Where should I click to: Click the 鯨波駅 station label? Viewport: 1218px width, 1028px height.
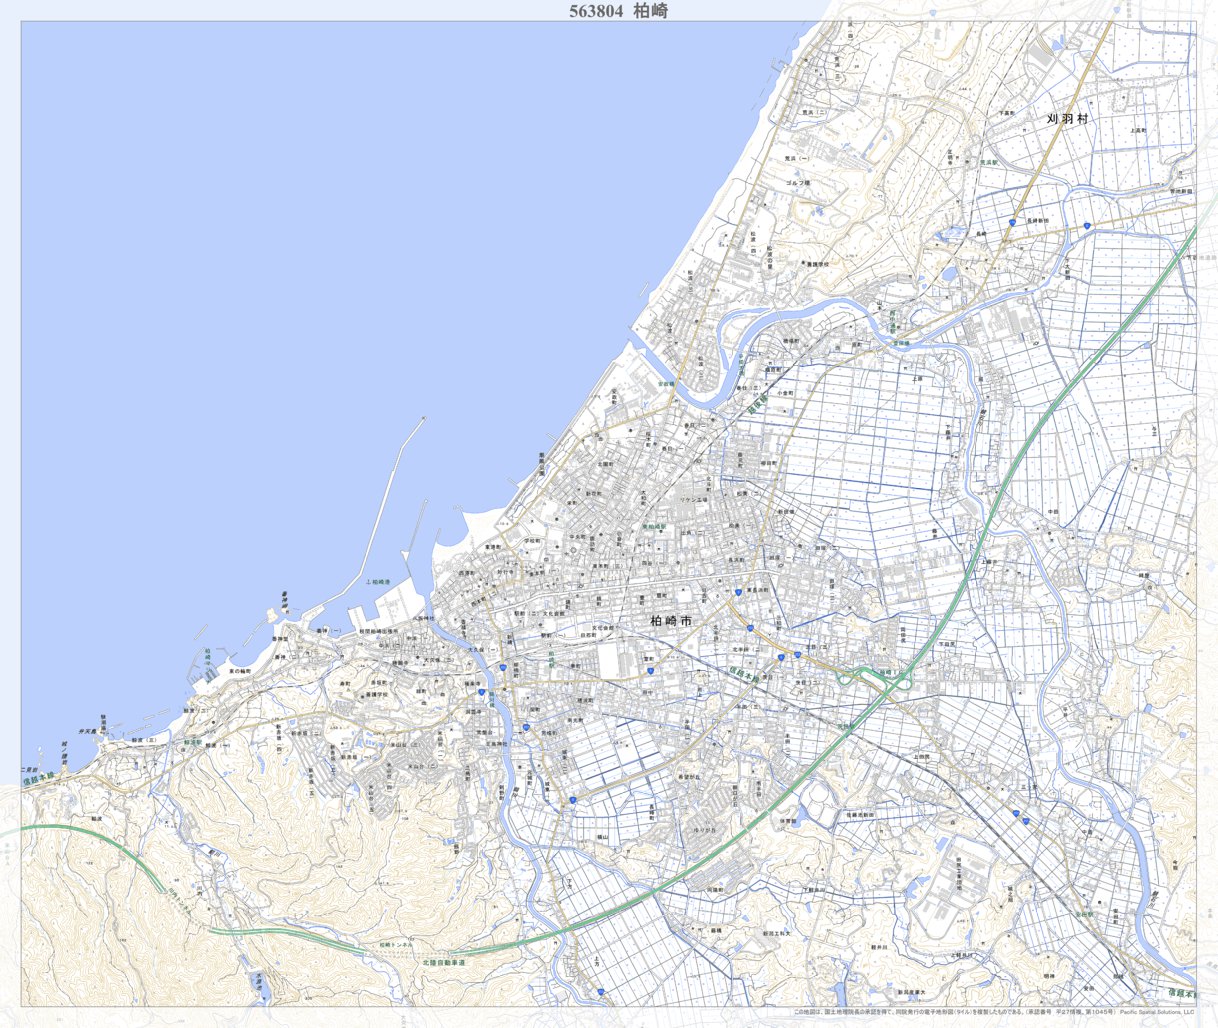[192, 742]
